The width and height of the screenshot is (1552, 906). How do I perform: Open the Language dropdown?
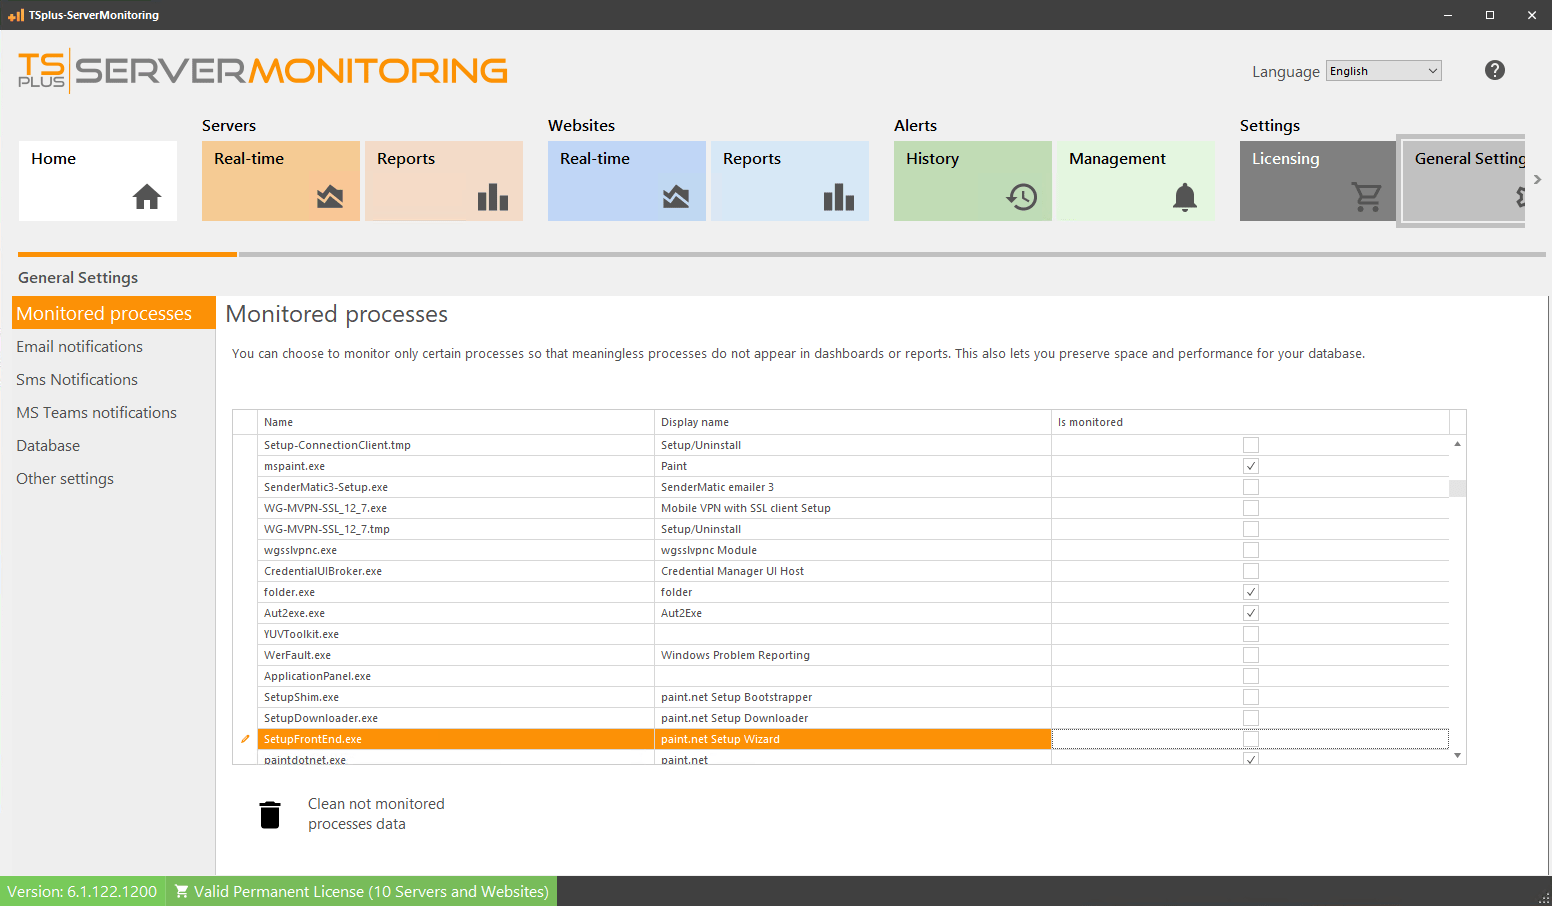1384,71
